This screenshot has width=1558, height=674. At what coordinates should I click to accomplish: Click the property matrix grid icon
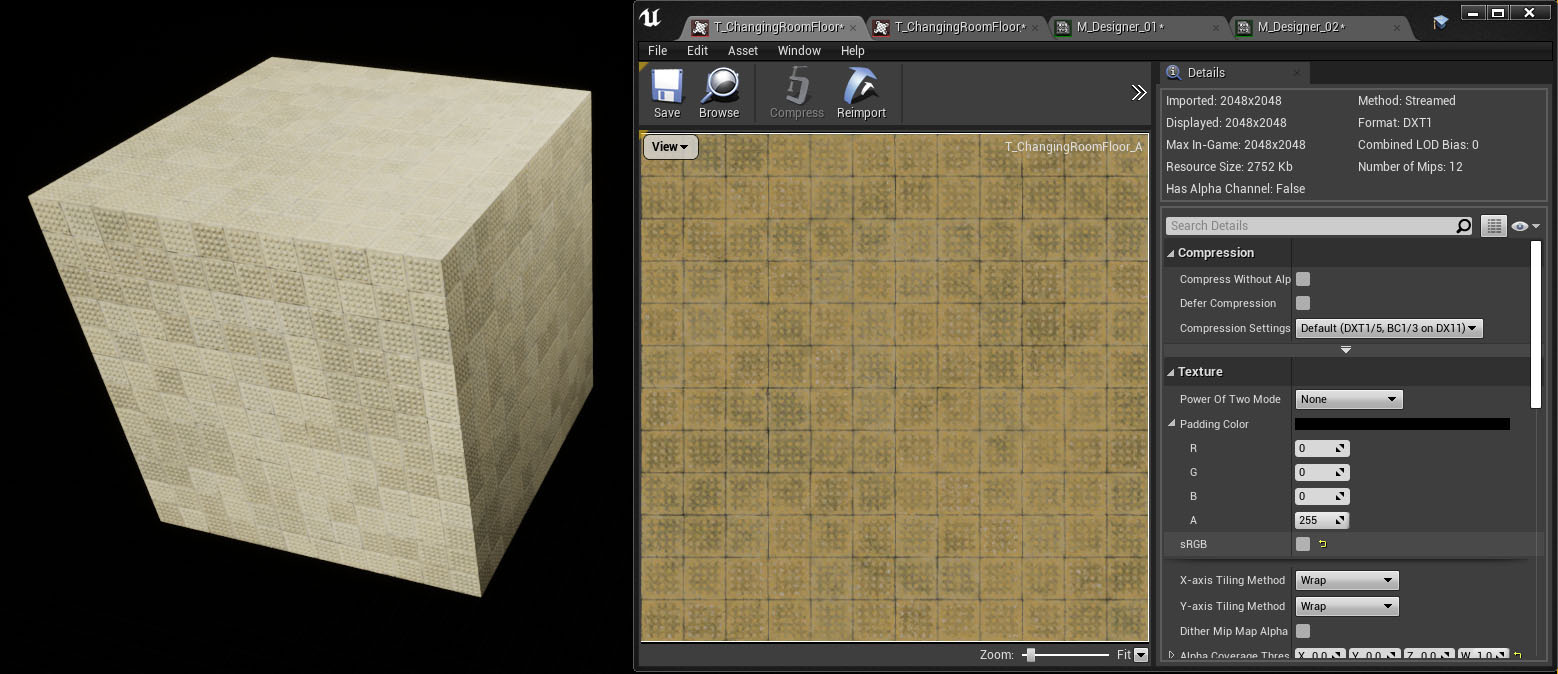[1493, 226]
